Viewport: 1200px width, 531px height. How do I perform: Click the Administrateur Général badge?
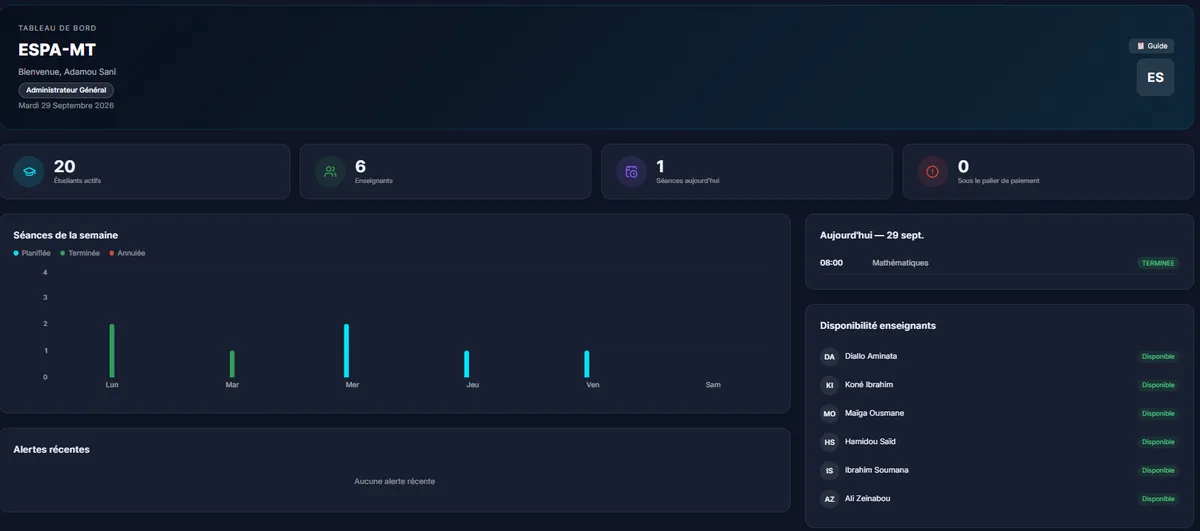[66, 90]
